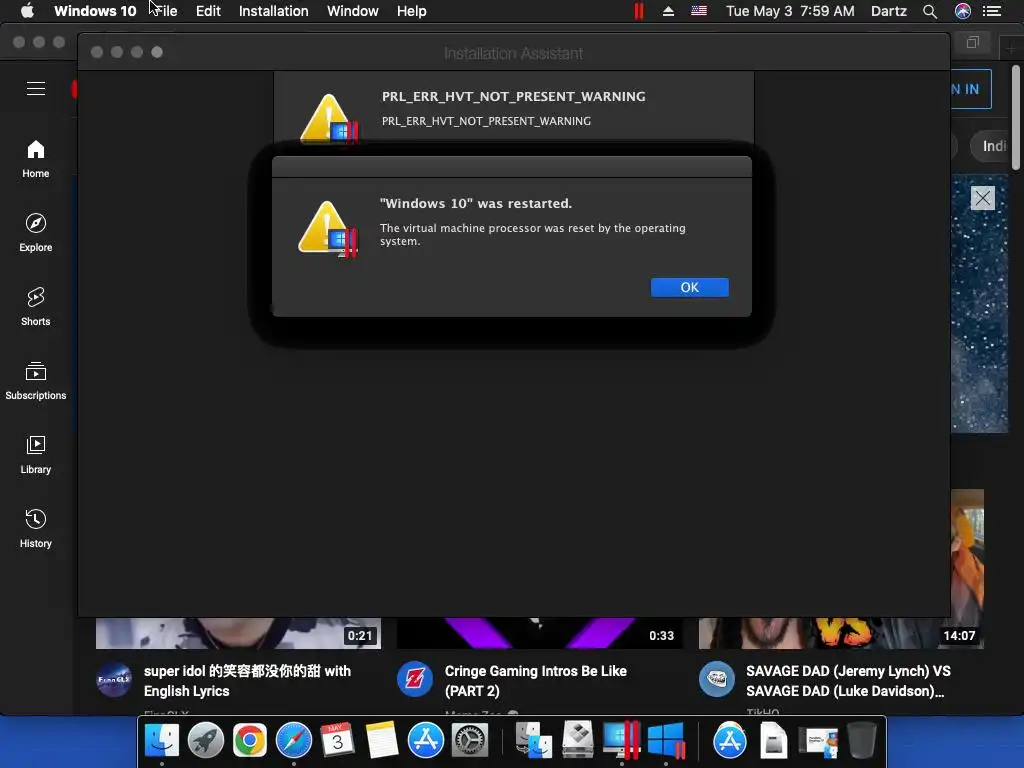Click Cringe Gaming Intros Be Like title

tap(536, 680)
